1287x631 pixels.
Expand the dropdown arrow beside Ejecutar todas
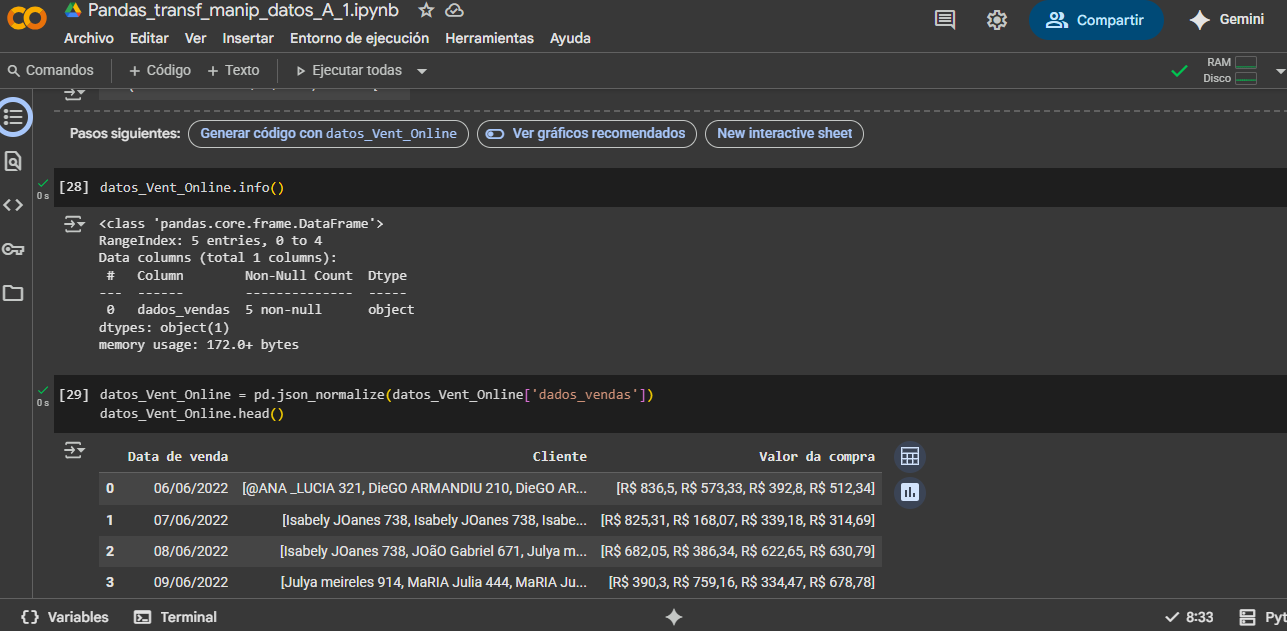click(422, 71)
